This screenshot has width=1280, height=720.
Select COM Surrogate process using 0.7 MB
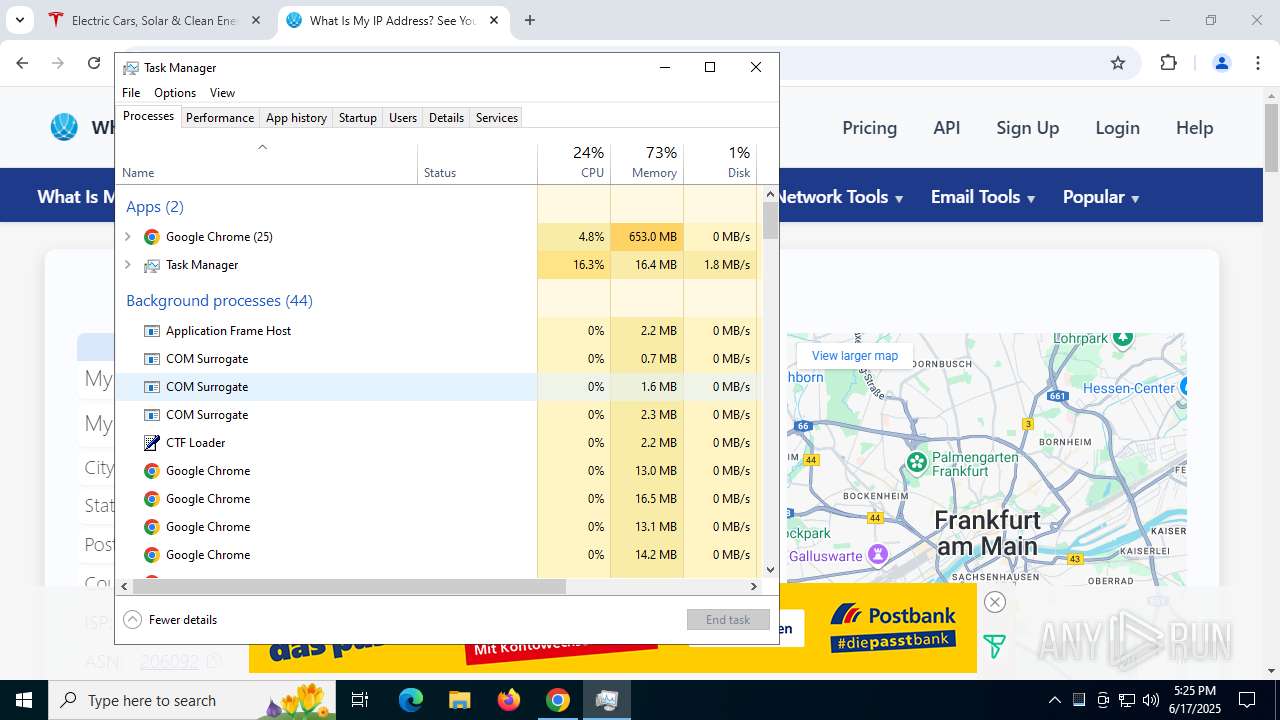click(436, 359)
